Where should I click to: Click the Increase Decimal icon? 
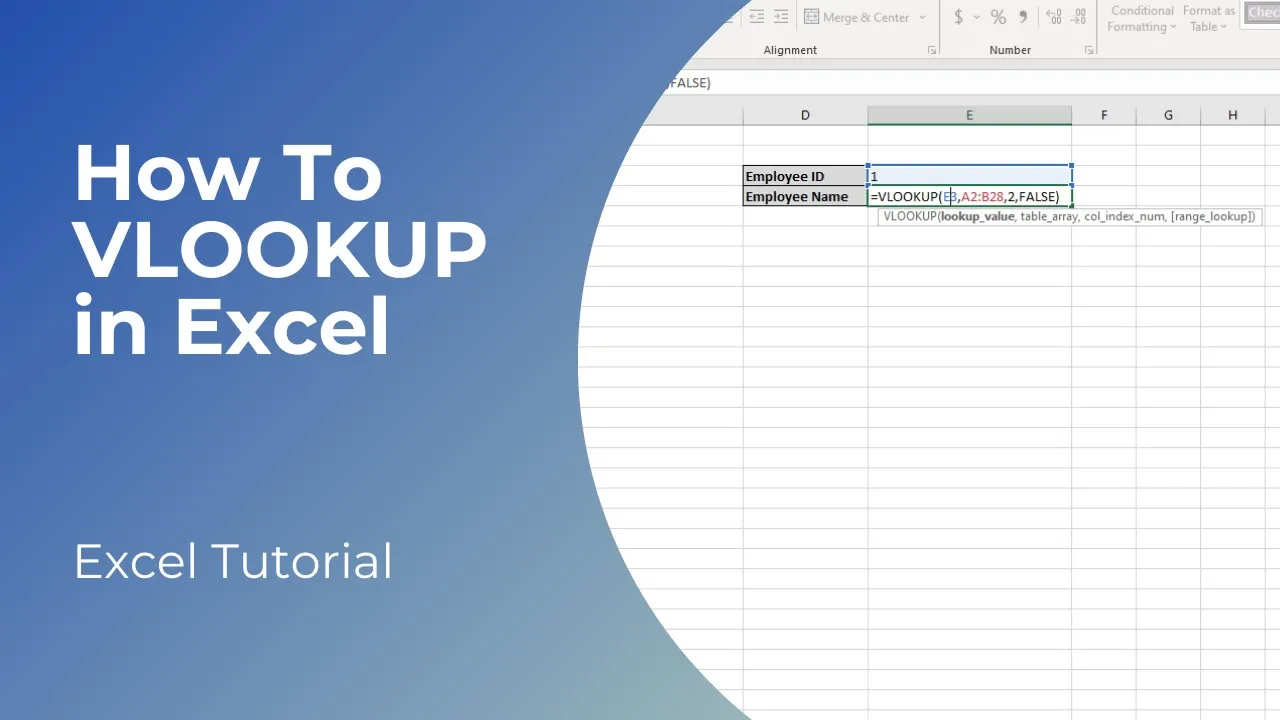click(1054, 17)
